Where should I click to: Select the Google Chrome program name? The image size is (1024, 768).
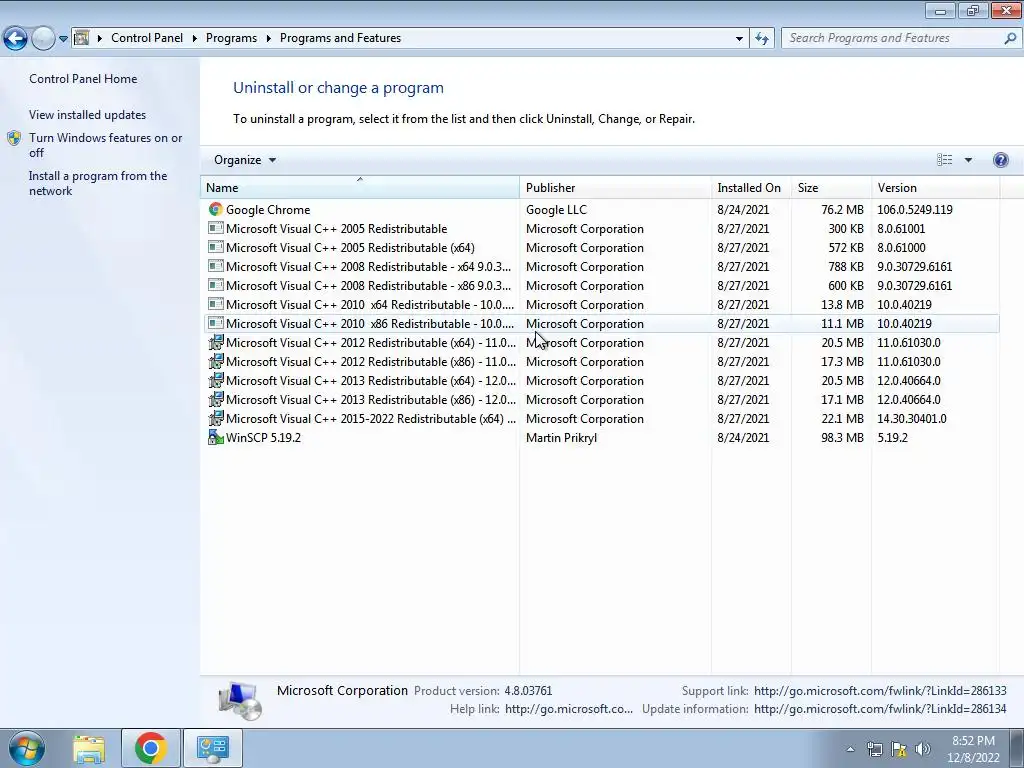click(x=268, y=210)
